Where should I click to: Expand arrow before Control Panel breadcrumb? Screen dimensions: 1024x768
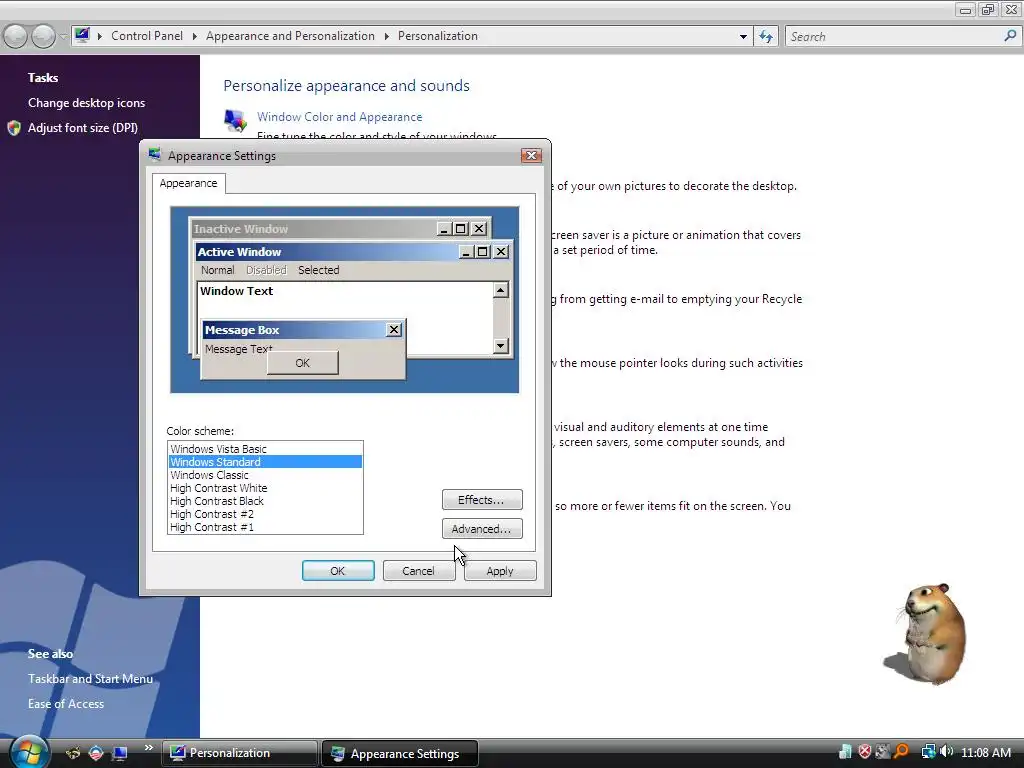click(100, 36)
